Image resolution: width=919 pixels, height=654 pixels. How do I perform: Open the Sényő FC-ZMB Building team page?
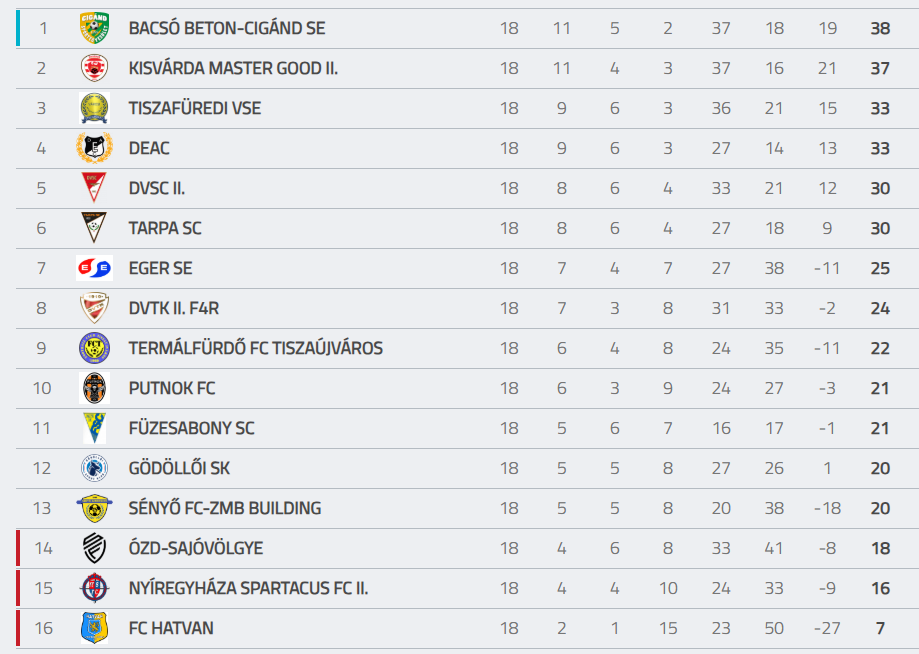225,508
